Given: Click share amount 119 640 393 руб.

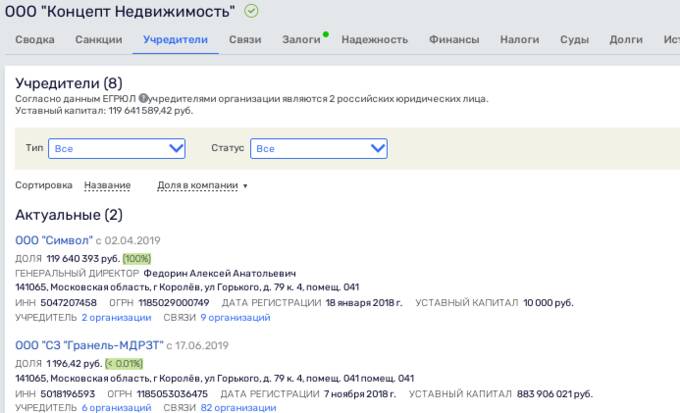Looking at the screenshot, I should [83, 259].
